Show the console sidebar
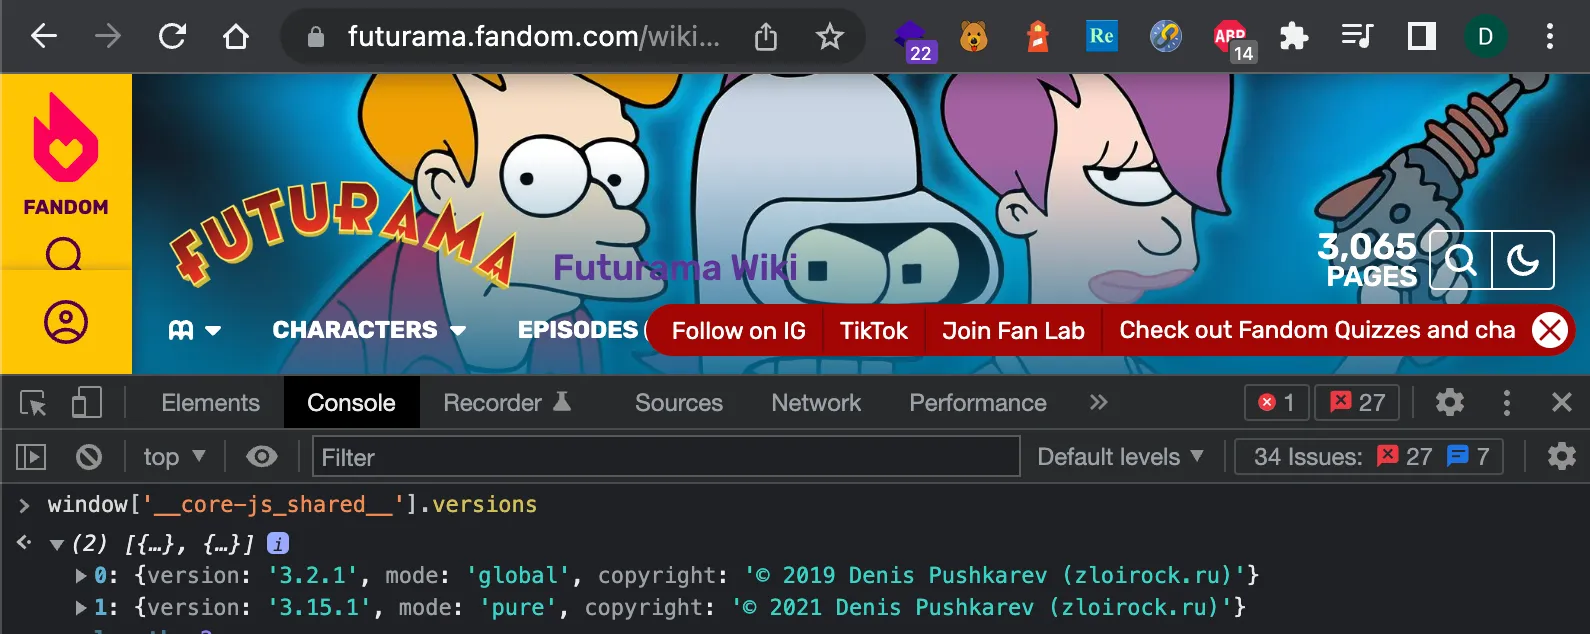Viewport: 1590px width, 634px height. tap(31, 457)
